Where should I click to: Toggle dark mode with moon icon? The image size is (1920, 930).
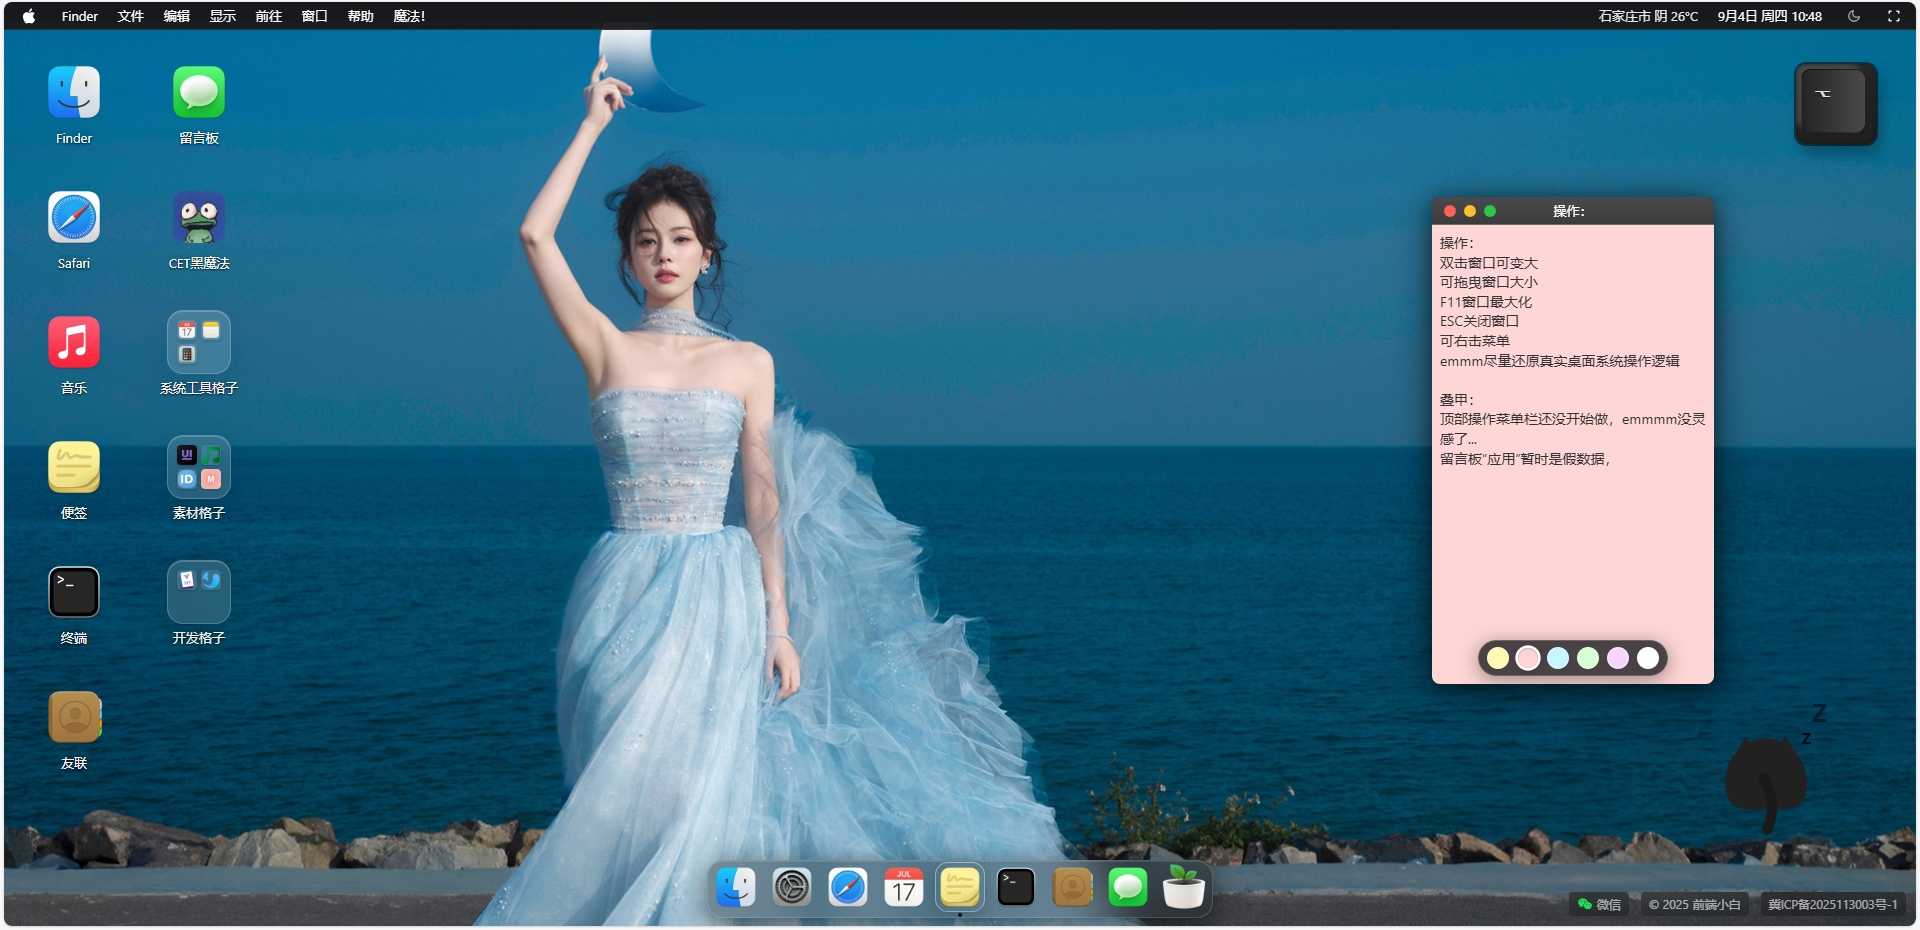click(x=1854, y=16)
